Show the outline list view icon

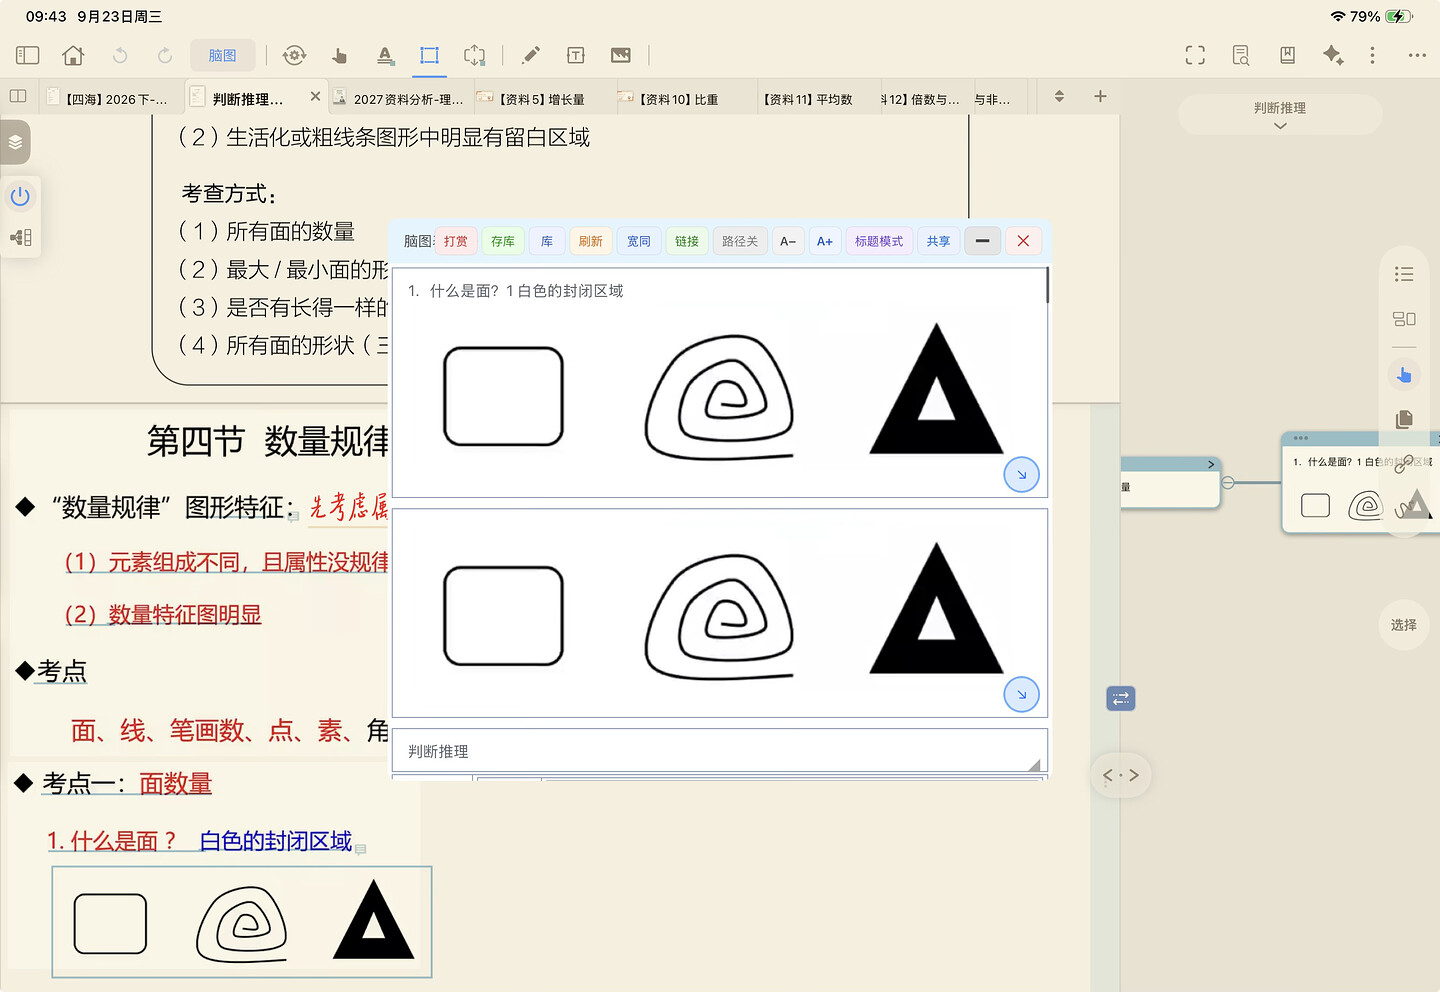click(1404, 274)
